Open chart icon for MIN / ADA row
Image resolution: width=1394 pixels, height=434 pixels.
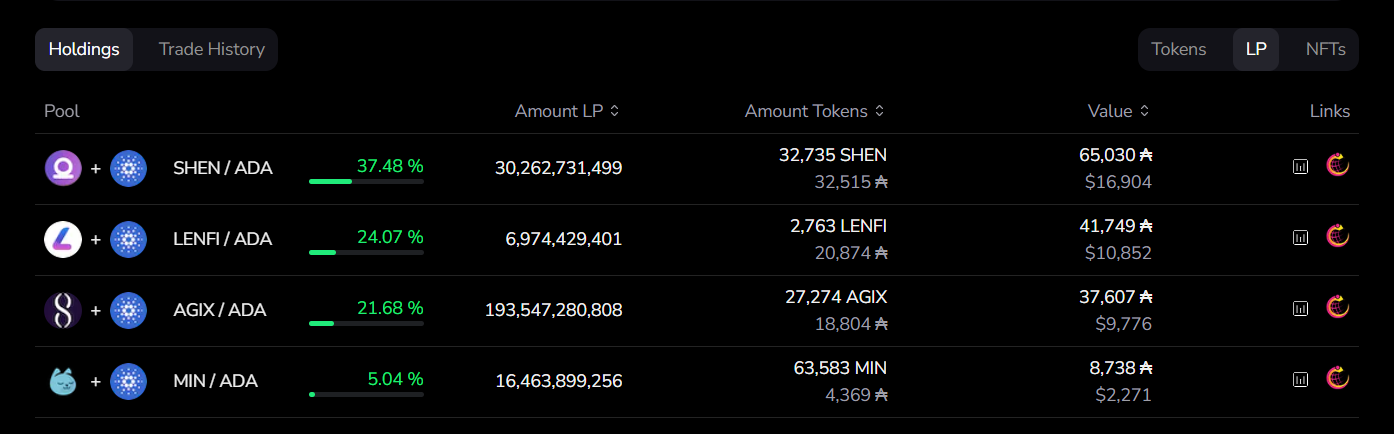1300,379
